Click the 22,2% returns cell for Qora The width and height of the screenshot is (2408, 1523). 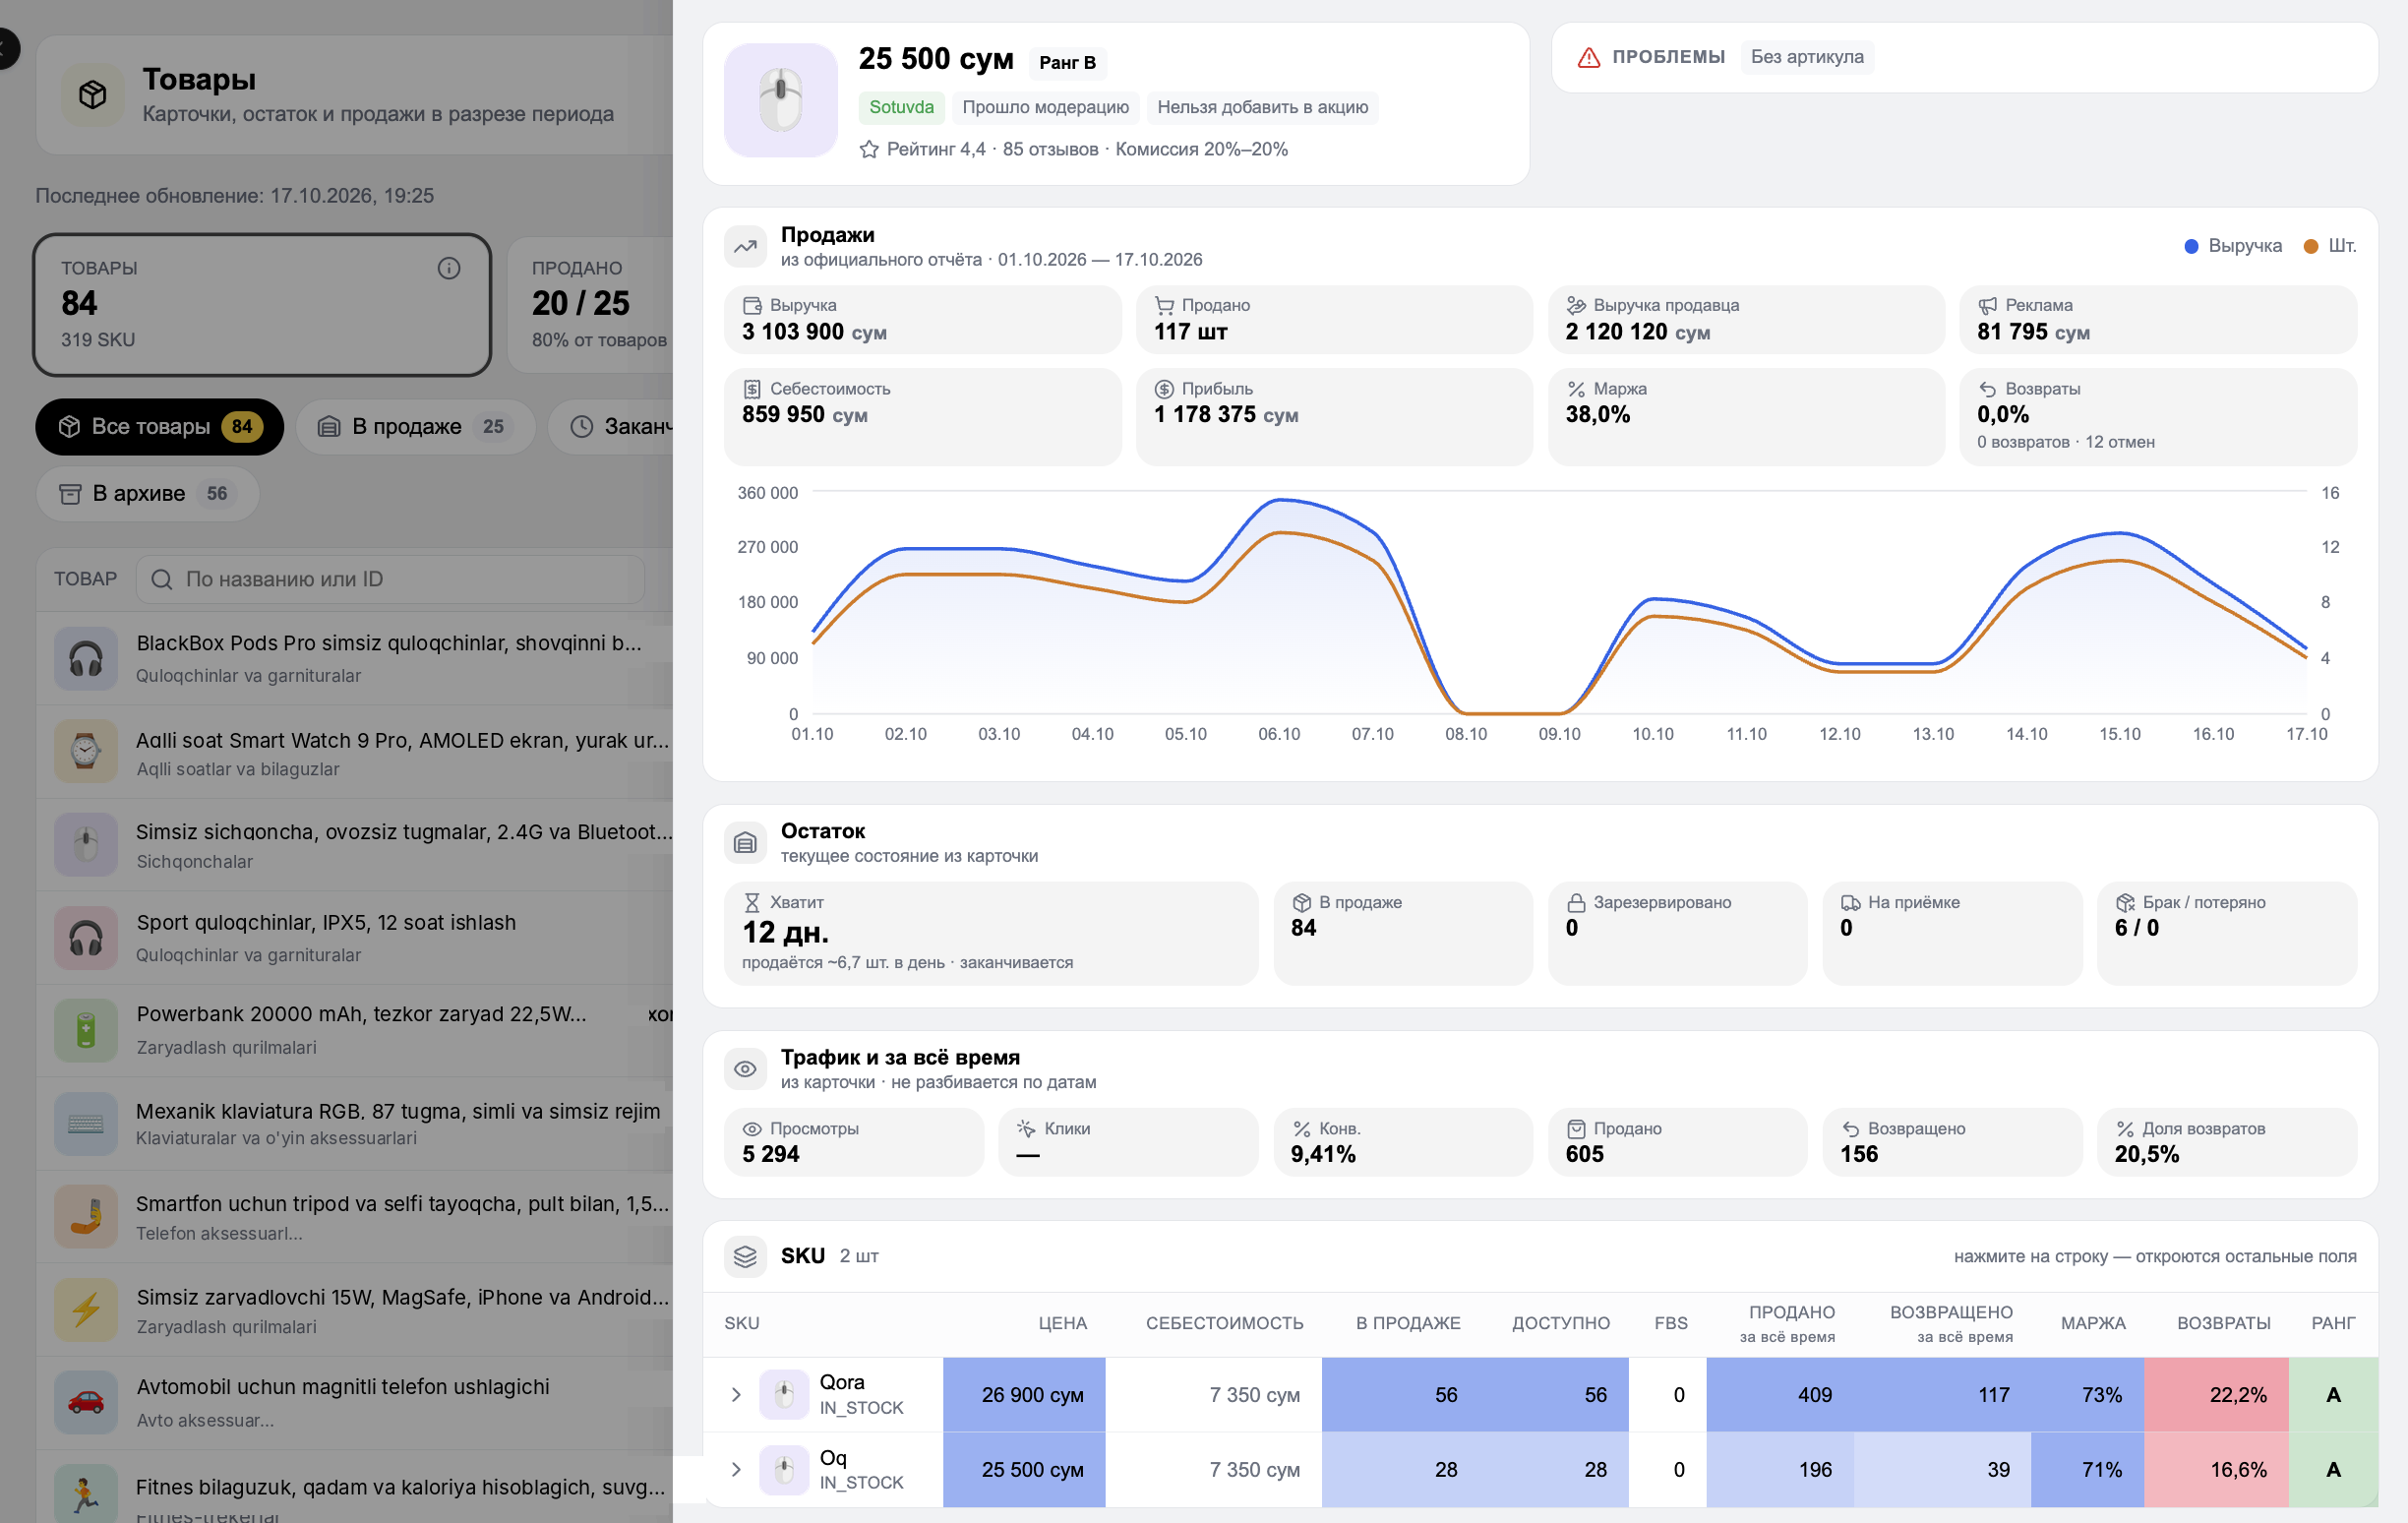[x=2216, y=1395]
